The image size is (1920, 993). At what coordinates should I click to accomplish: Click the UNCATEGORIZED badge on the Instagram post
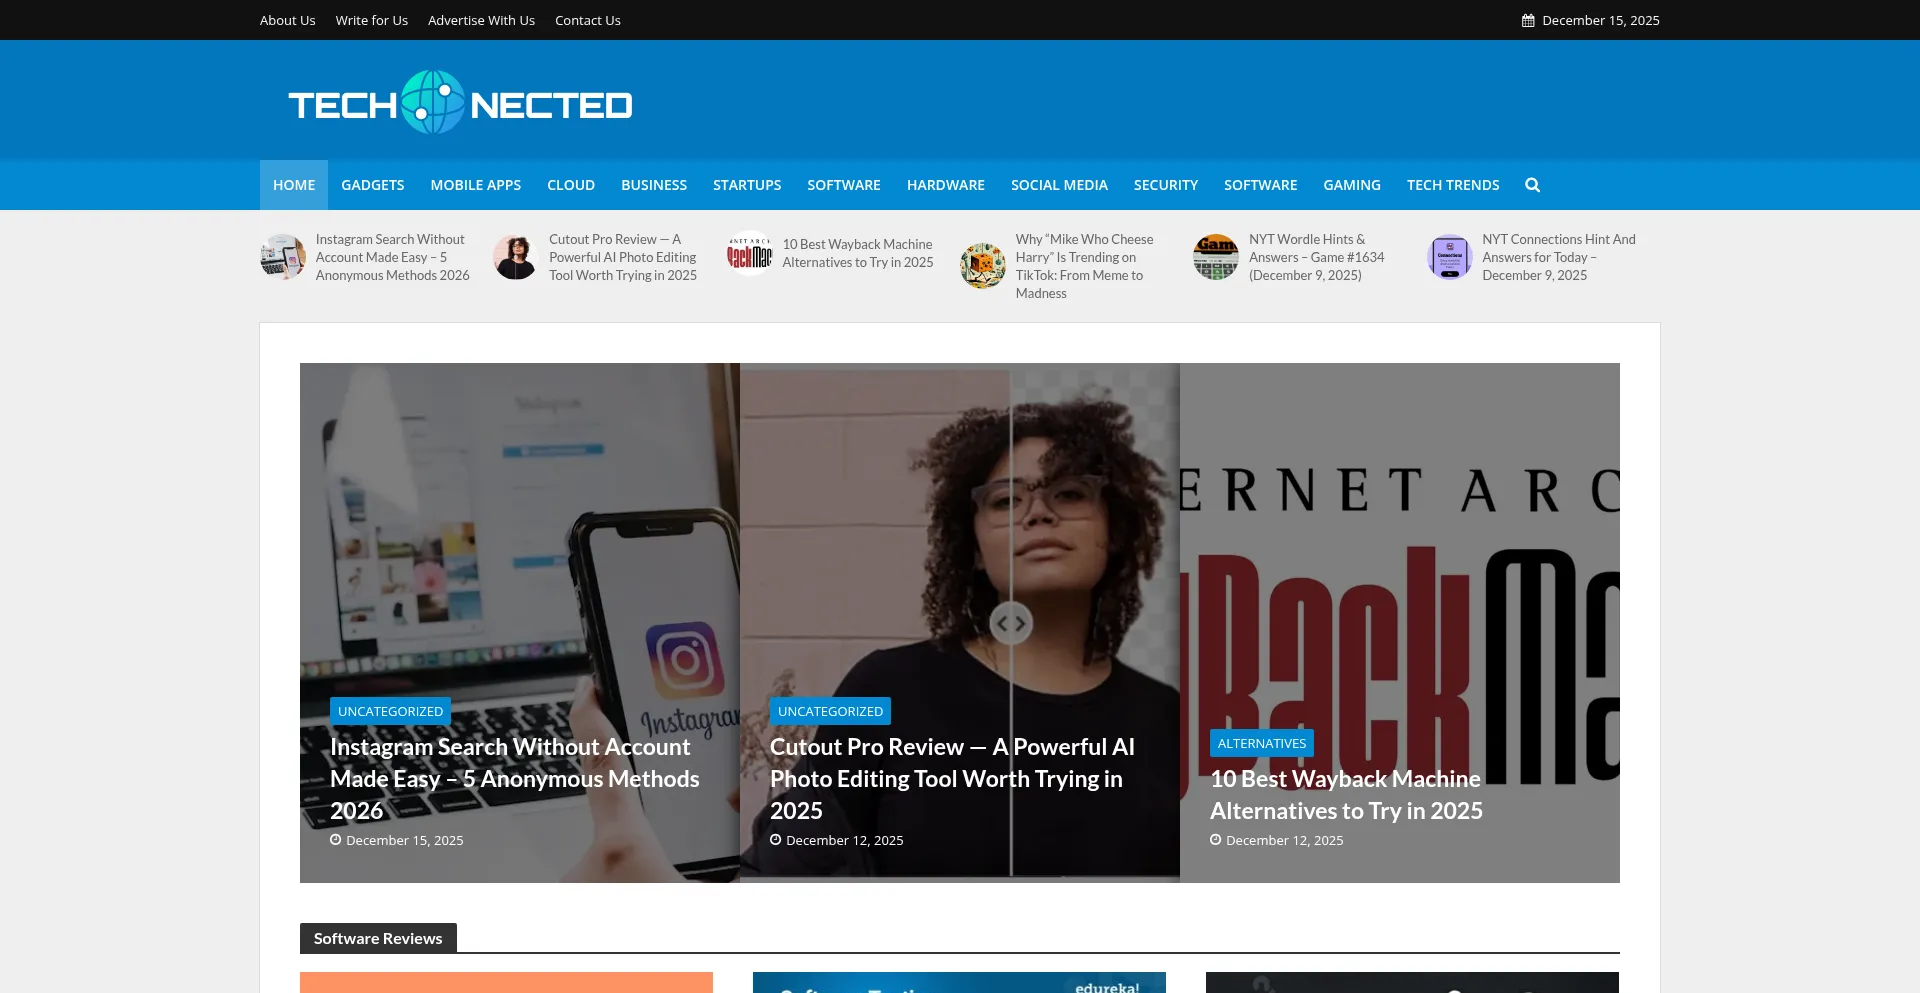[390, 710]
